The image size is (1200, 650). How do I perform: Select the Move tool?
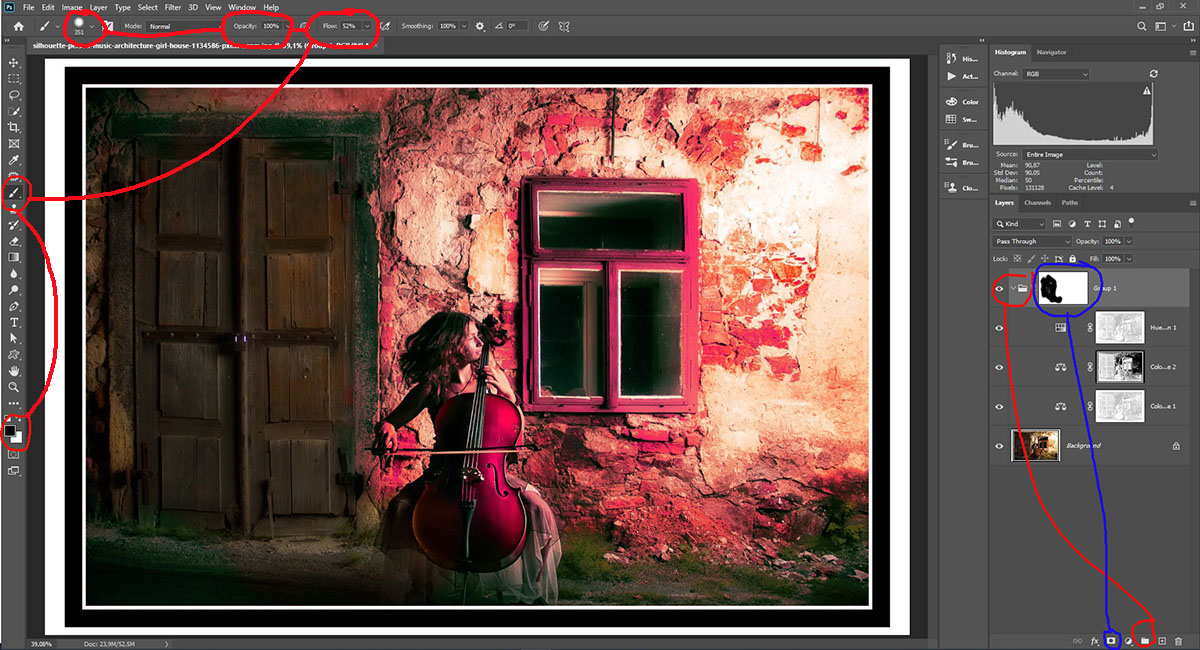click(14, 62)
